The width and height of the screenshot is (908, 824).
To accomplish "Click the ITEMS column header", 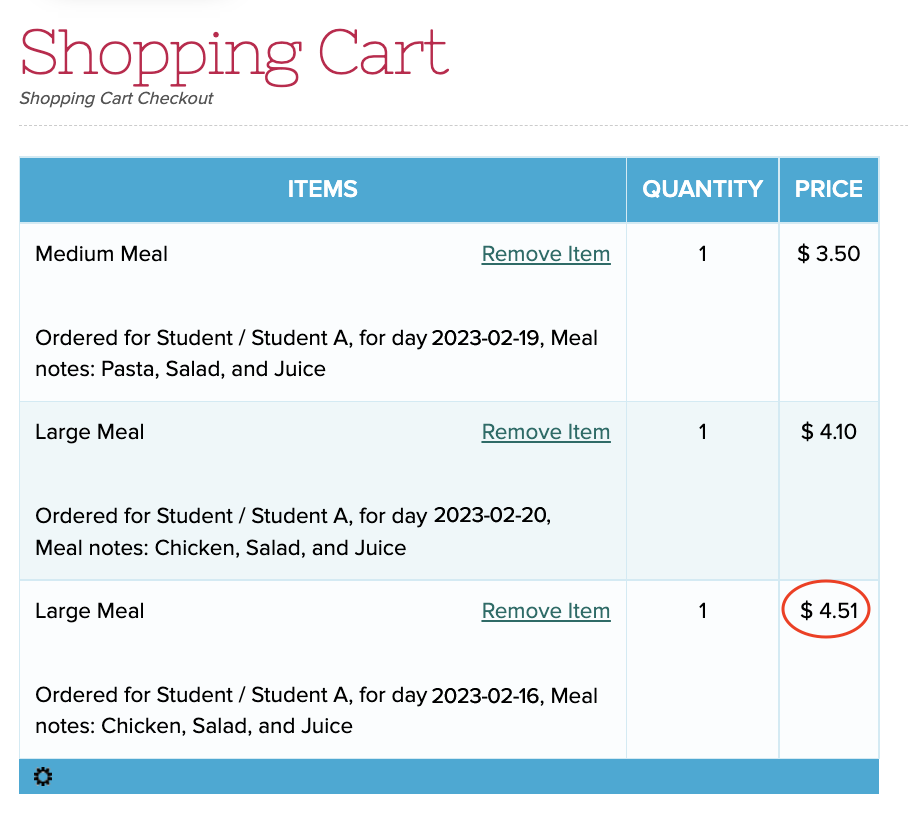I will coord(323,189).
